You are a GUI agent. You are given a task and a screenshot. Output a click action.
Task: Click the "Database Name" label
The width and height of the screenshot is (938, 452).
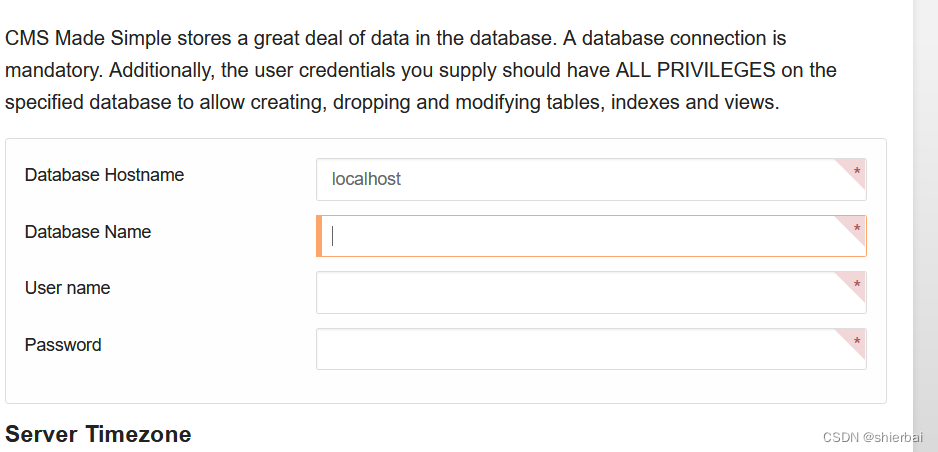pyautogui.click(x=88, y=232)
